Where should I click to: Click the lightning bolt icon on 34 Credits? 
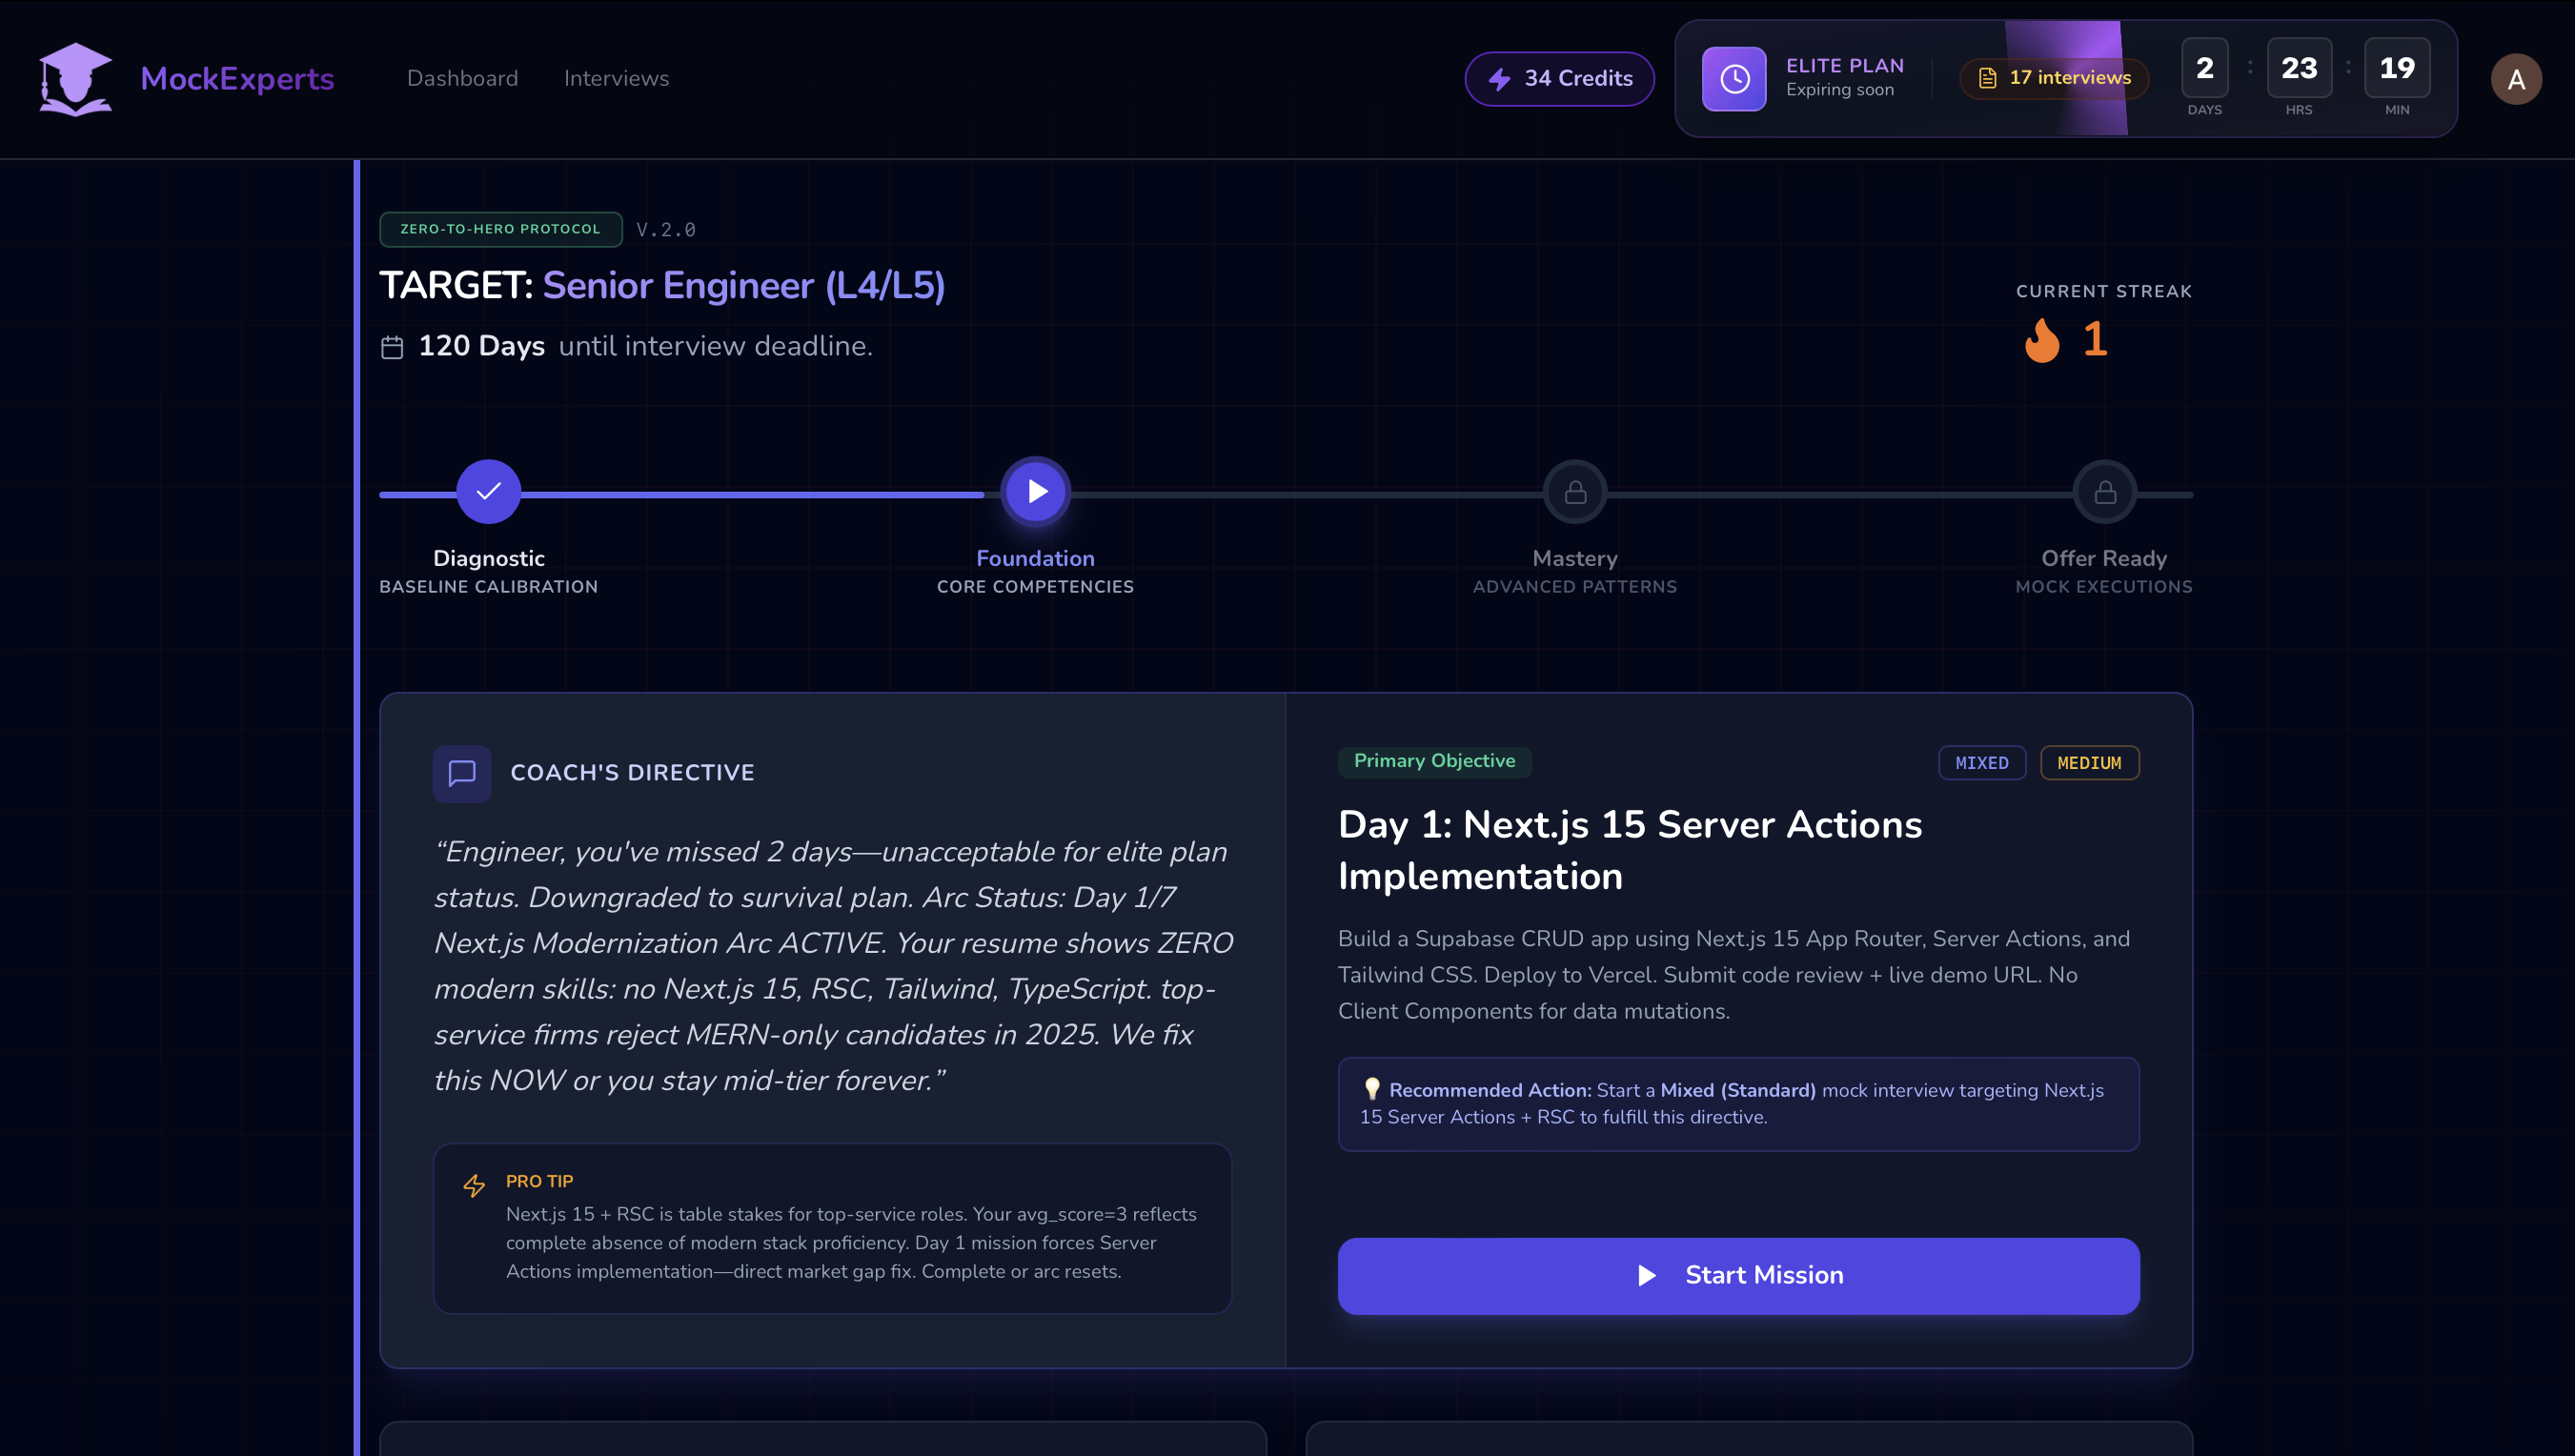(1499, 78)
